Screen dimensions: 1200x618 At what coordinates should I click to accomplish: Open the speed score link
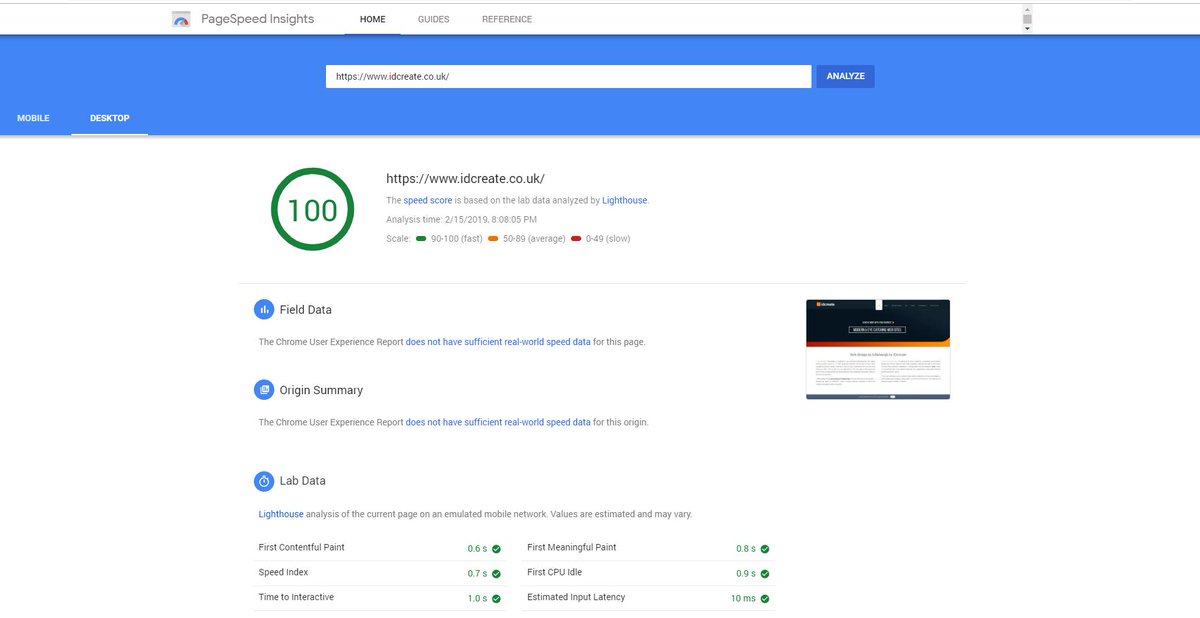[428, 200]
